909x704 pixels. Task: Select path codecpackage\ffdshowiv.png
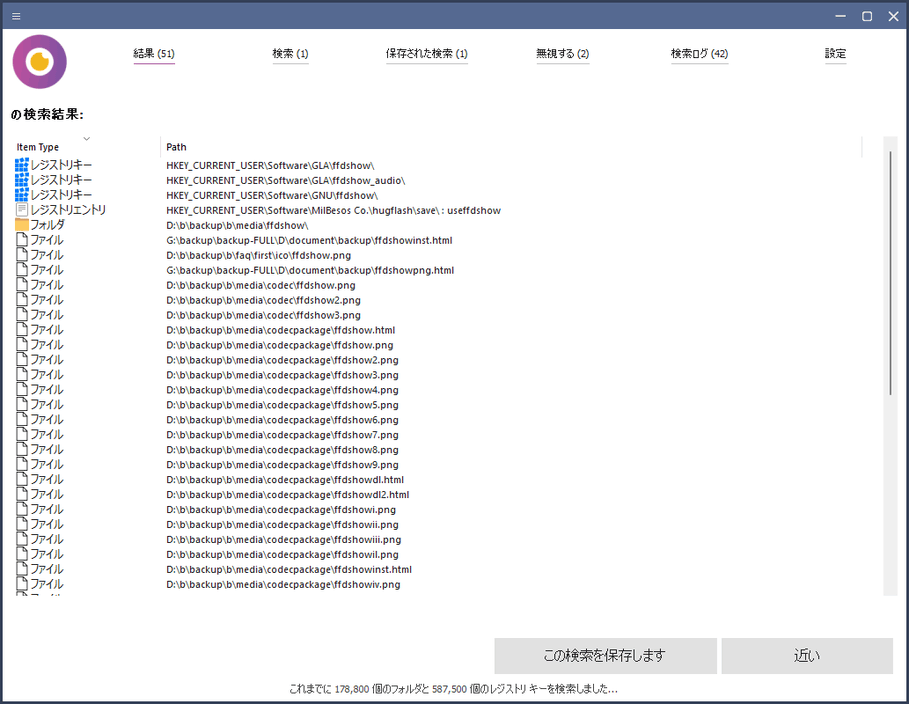tap(283, 585)
